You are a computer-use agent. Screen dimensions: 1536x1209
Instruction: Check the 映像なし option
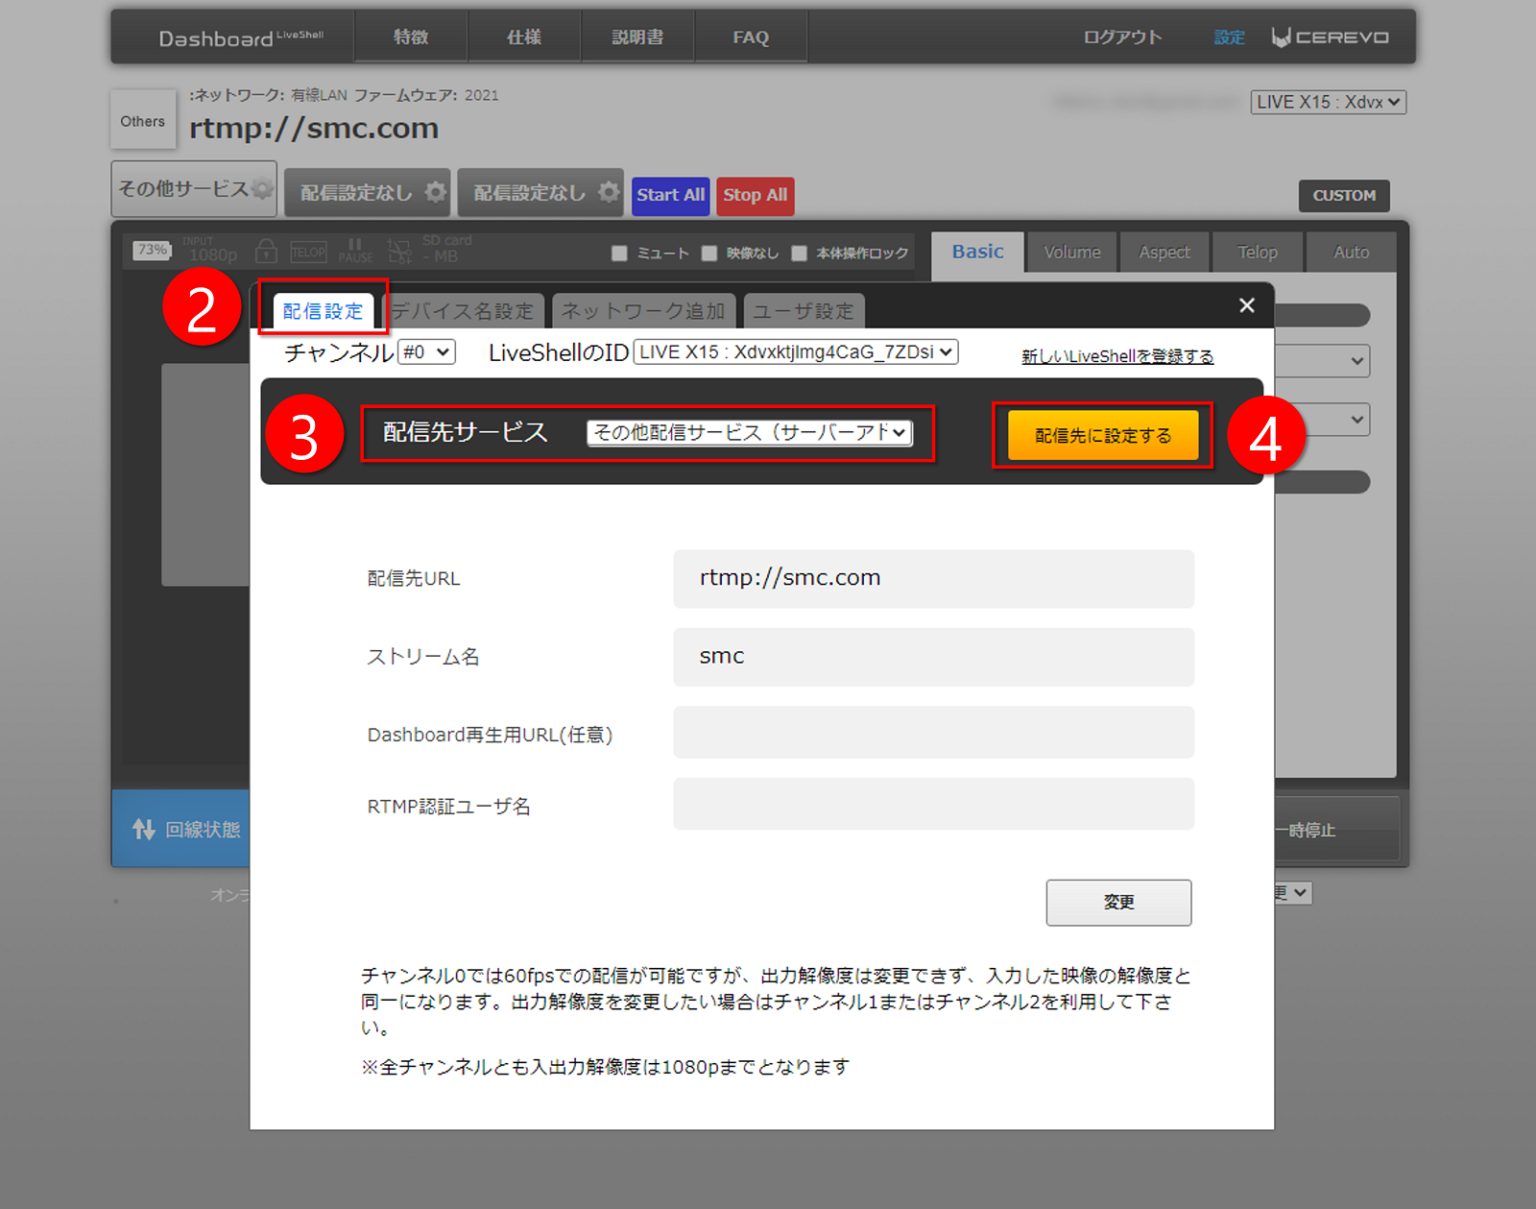coord(710,253)
